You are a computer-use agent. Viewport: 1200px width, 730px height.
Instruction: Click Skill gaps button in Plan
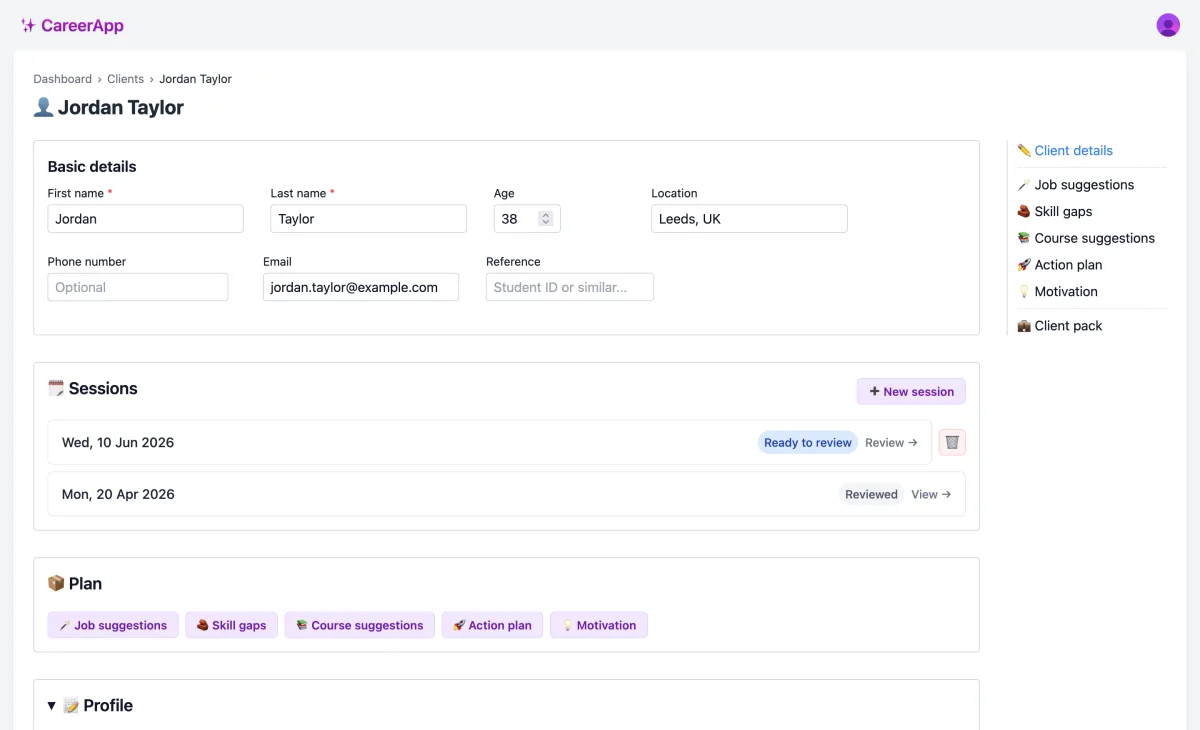232,625
